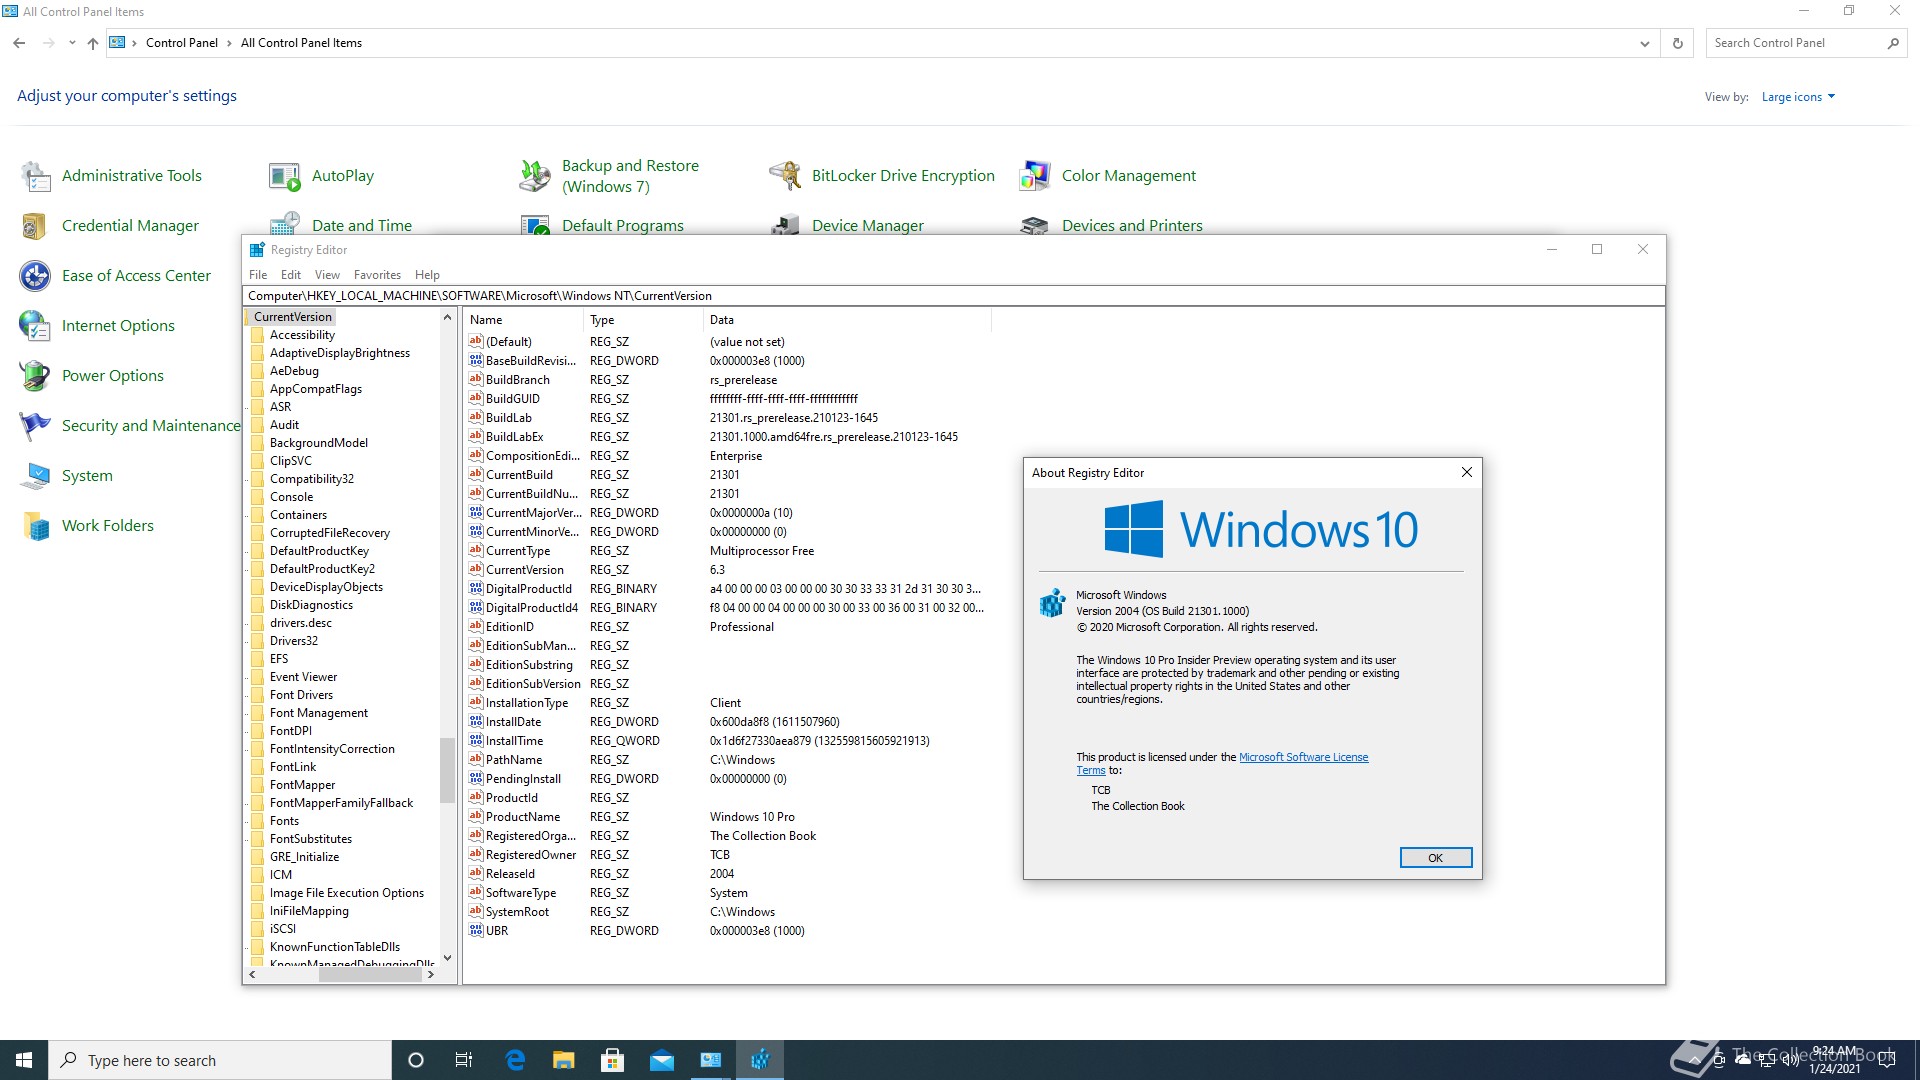This screenshot has width=1920, height=1080.
Task: Open Backup and Restore (Windows 7) icon
Action: click(x=535, y=176)
